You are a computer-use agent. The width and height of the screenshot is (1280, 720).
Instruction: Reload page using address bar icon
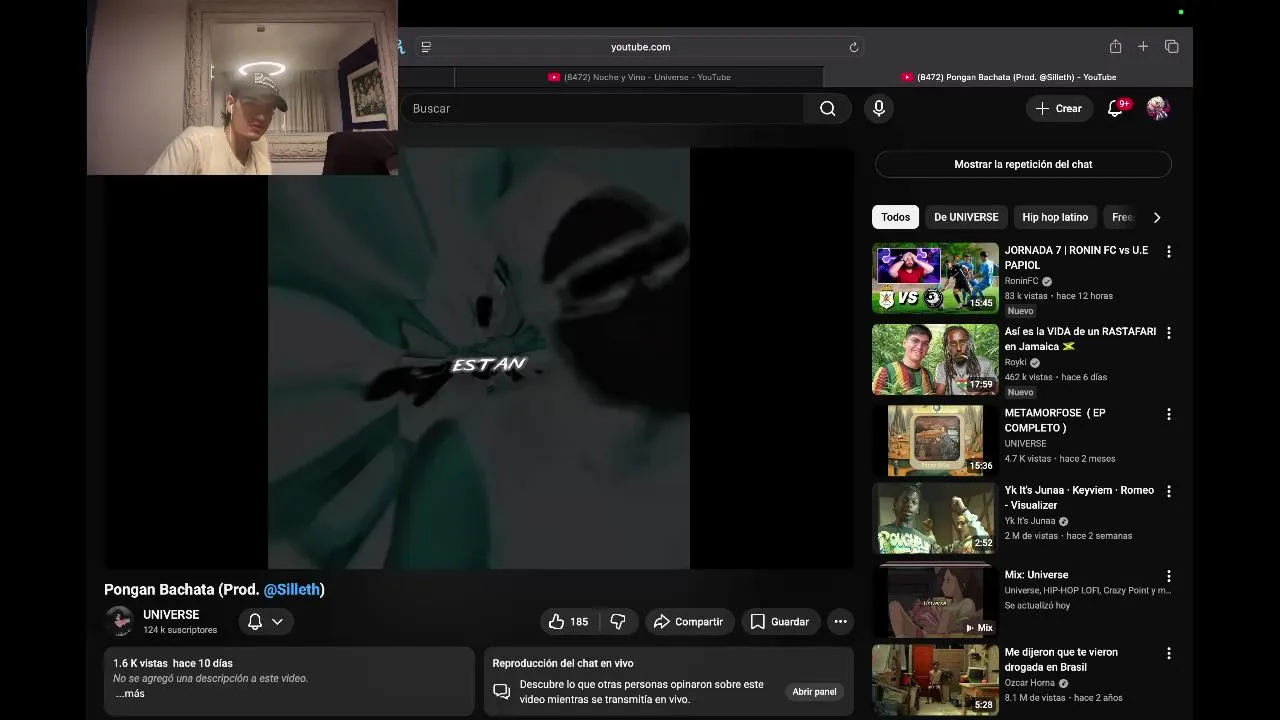854,47
